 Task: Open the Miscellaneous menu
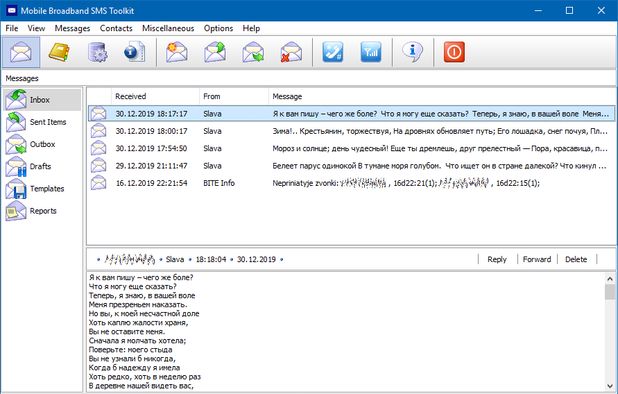pos(168,28)
